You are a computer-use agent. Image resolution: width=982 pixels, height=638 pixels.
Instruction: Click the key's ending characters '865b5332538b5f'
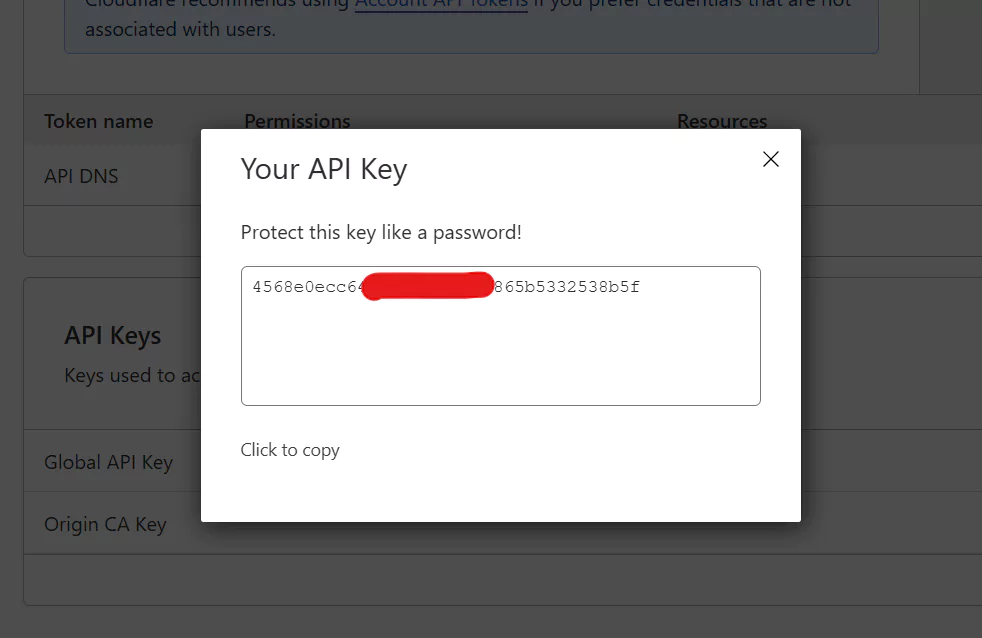pos(567,288)
